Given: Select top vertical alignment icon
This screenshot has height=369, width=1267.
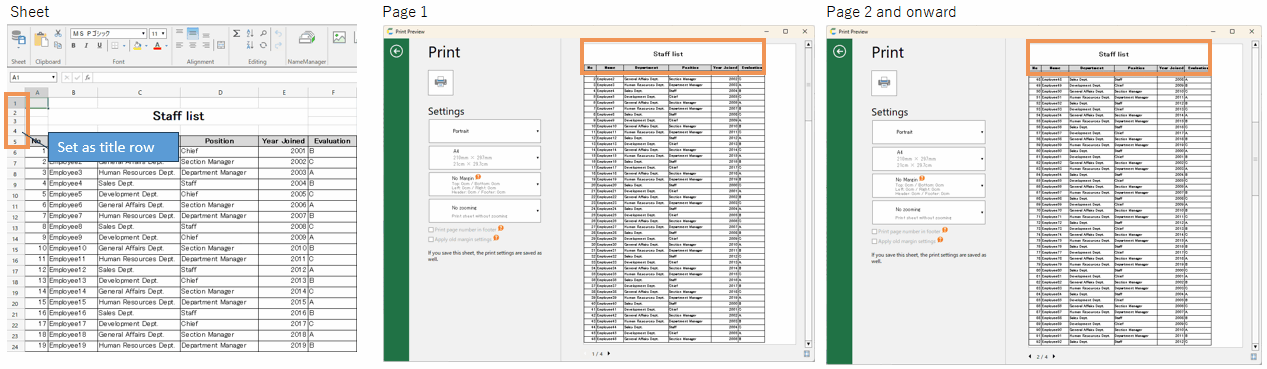Looking at the screenshot, I should [179, 32].
